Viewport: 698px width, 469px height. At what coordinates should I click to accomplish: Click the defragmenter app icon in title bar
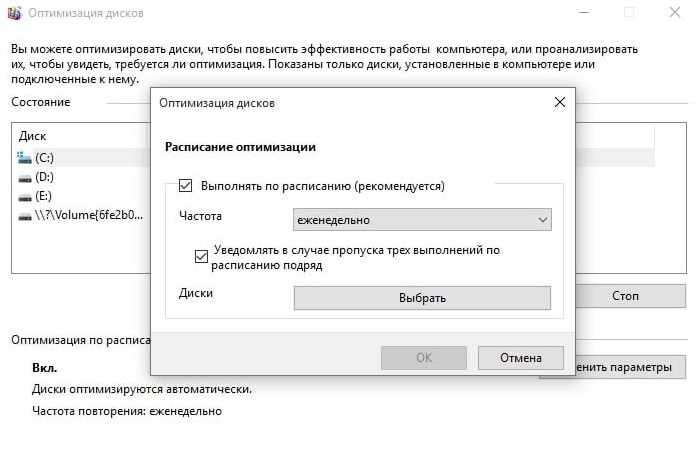coord(14,13)
